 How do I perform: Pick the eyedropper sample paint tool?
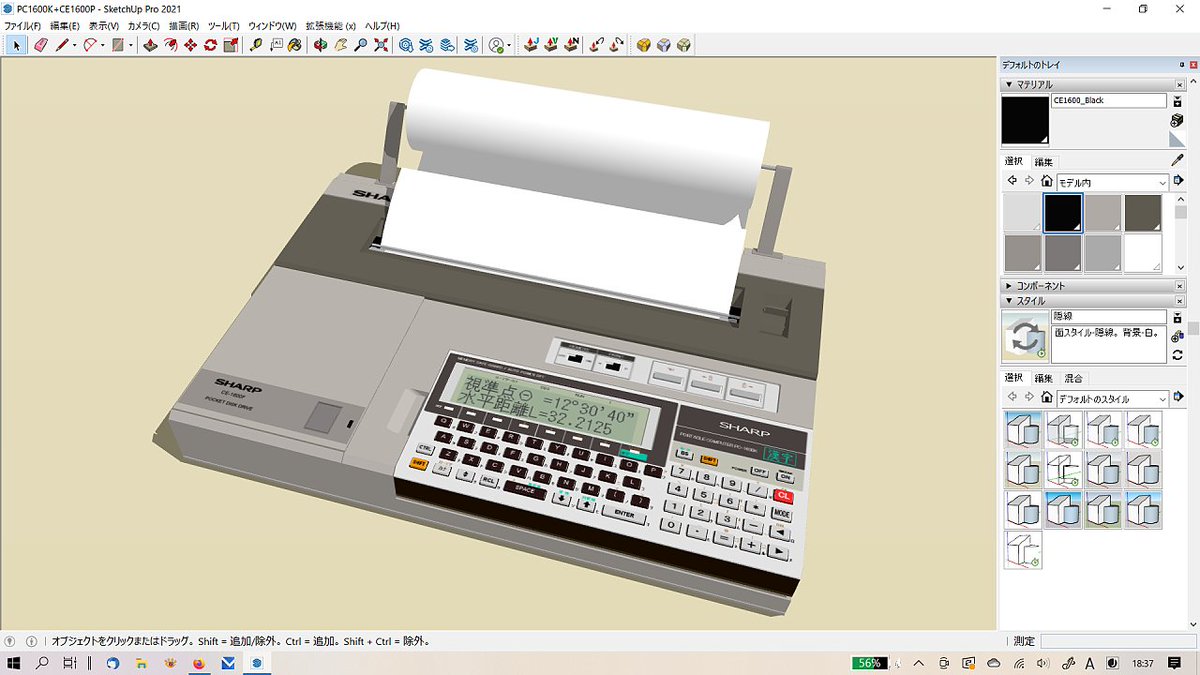click(x=1177, y=160)
